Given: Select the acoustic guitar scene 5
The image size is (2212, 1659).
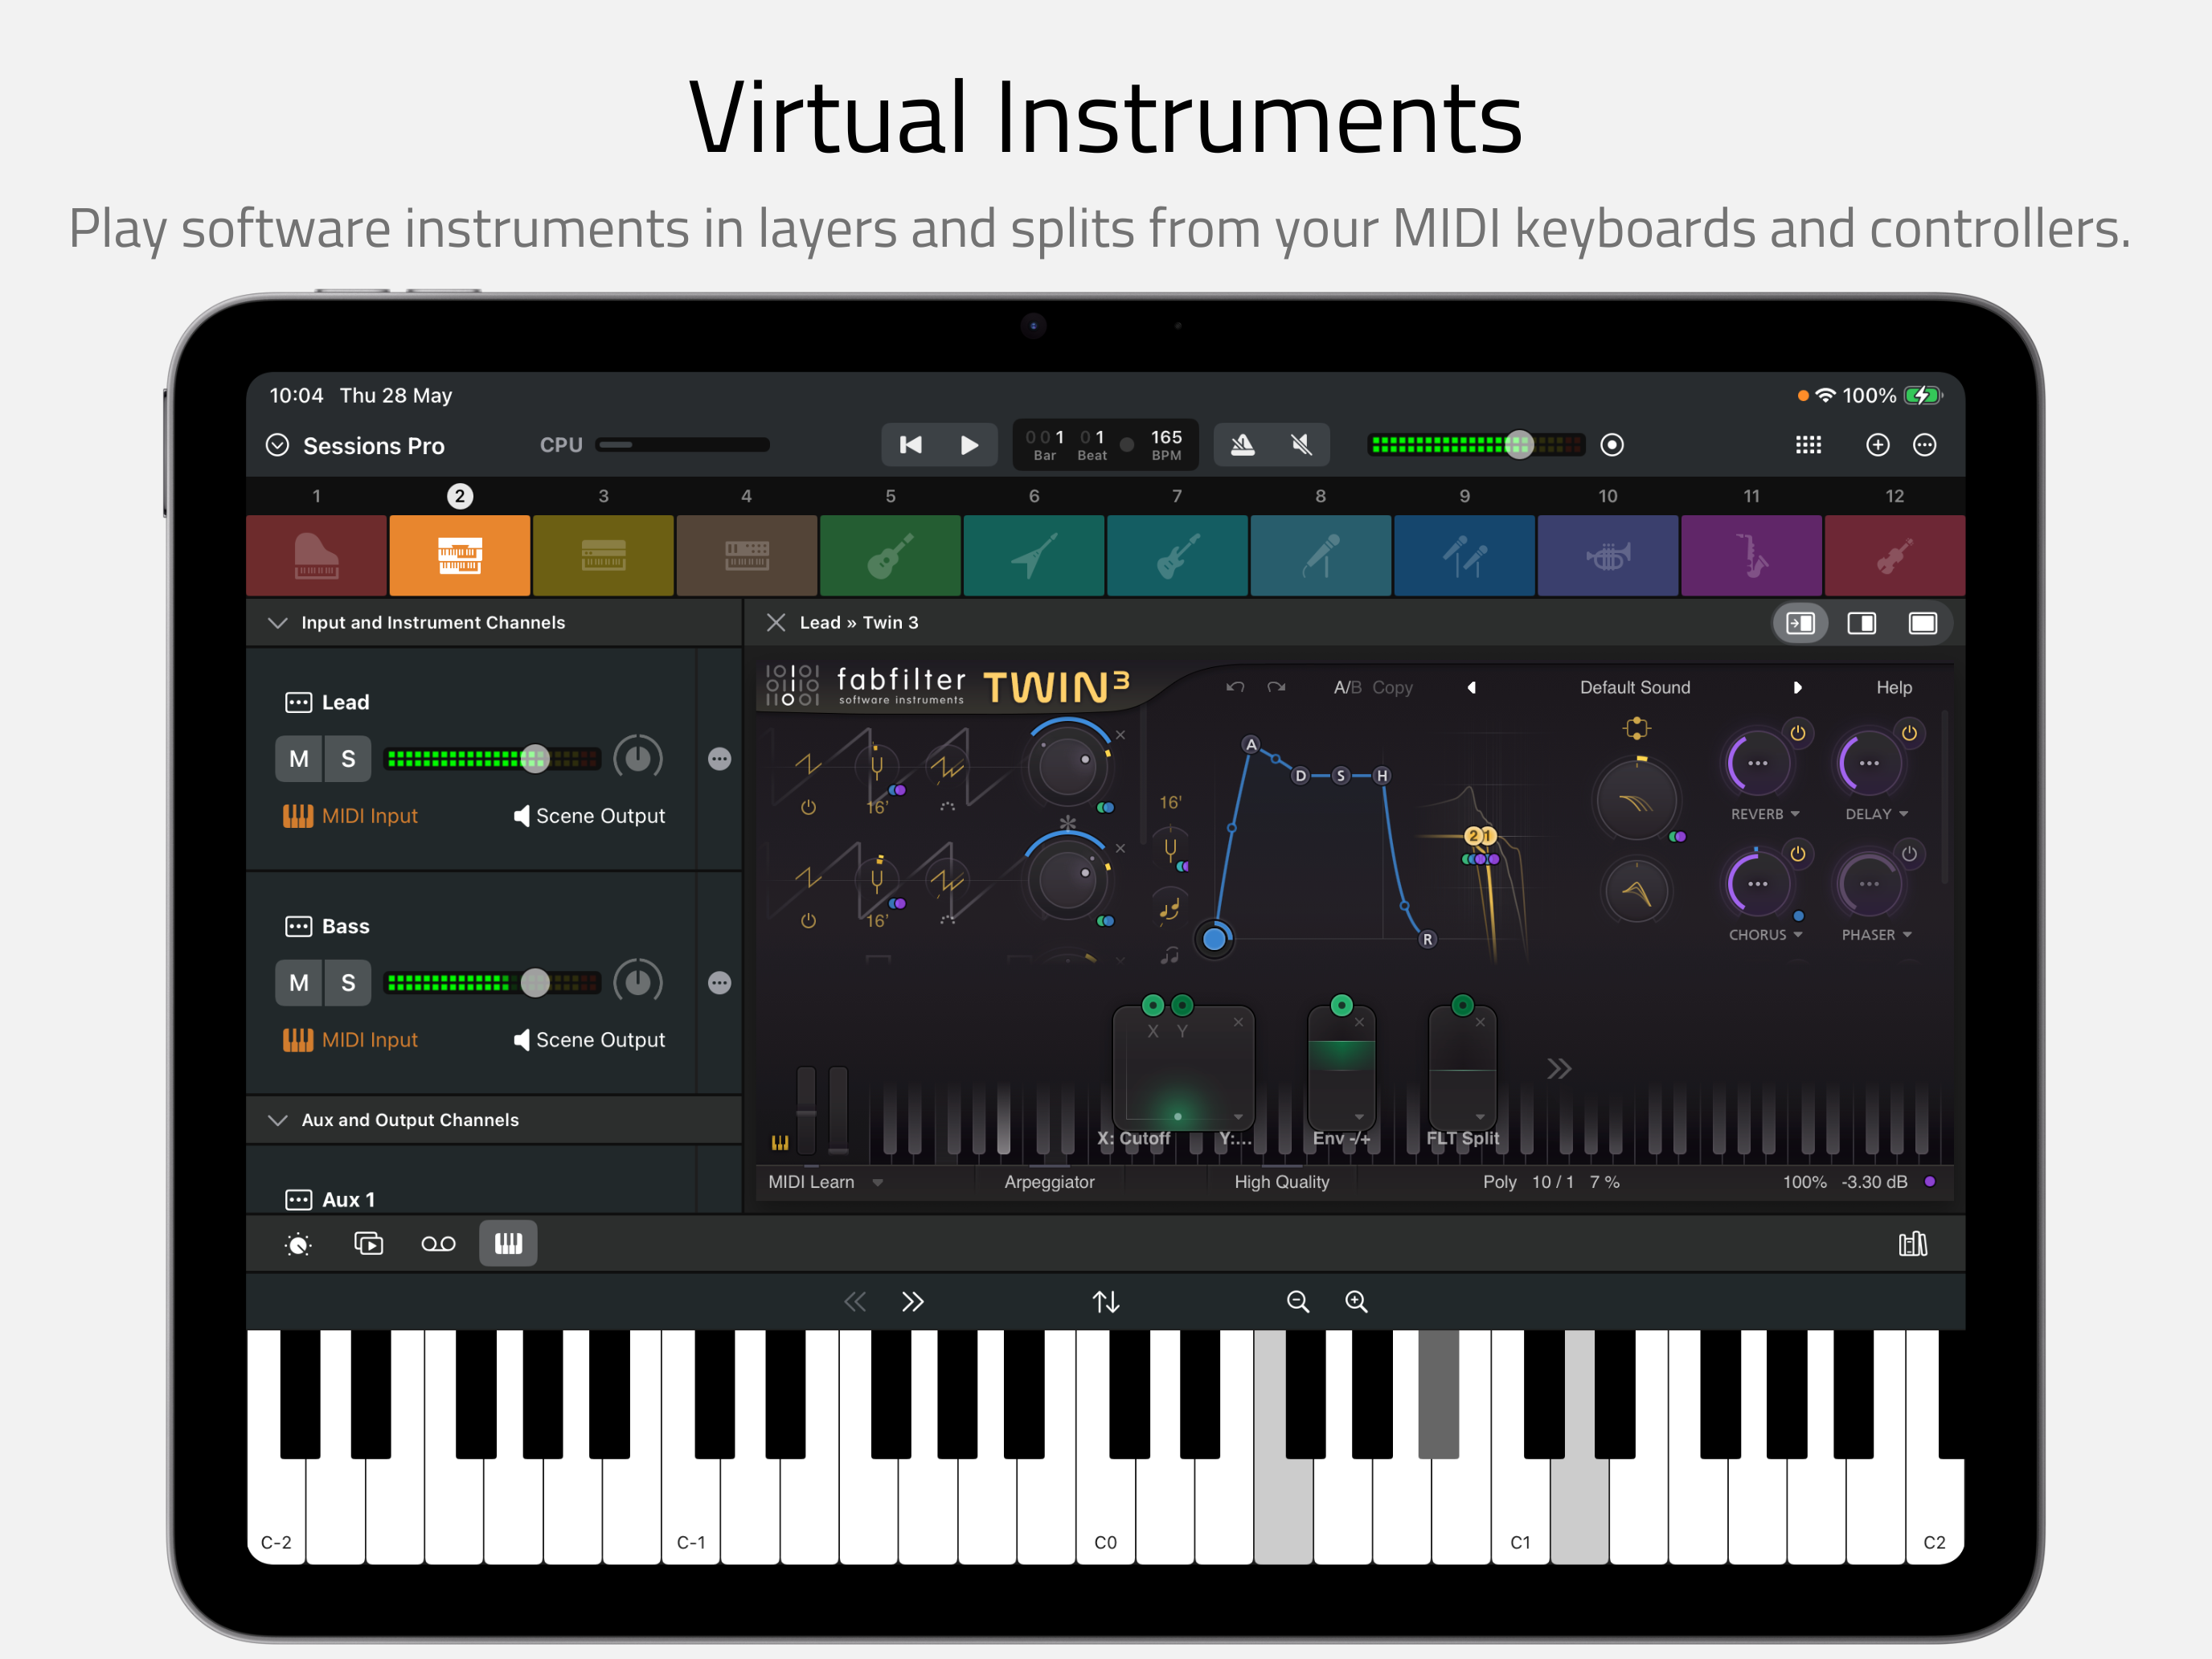Looking at the screenshot, I should [x=890, y=555].
